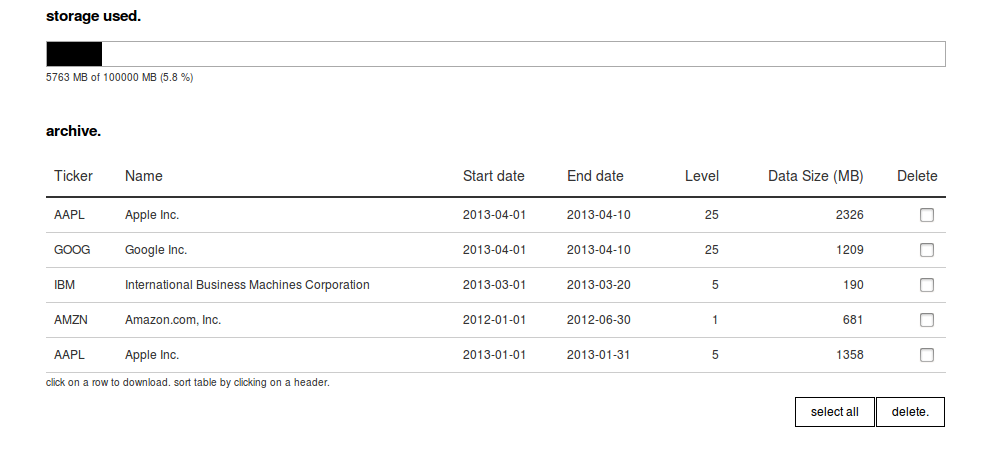
Task: Sort archive by Level header
Action: coord(701,176)
